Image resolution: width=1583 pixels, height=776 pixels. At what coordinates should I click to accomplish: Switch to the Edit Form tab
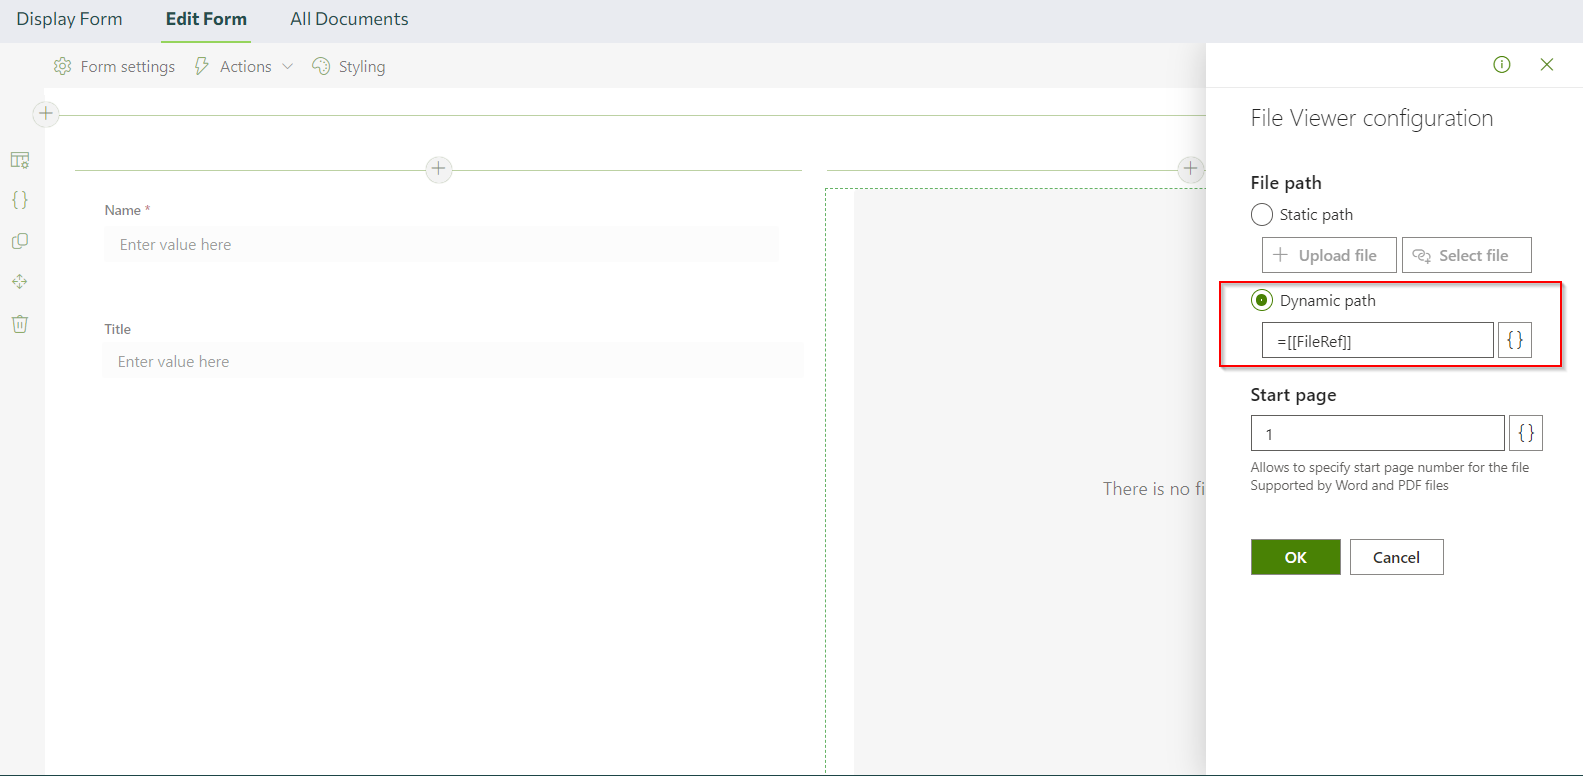pos(206,19)
